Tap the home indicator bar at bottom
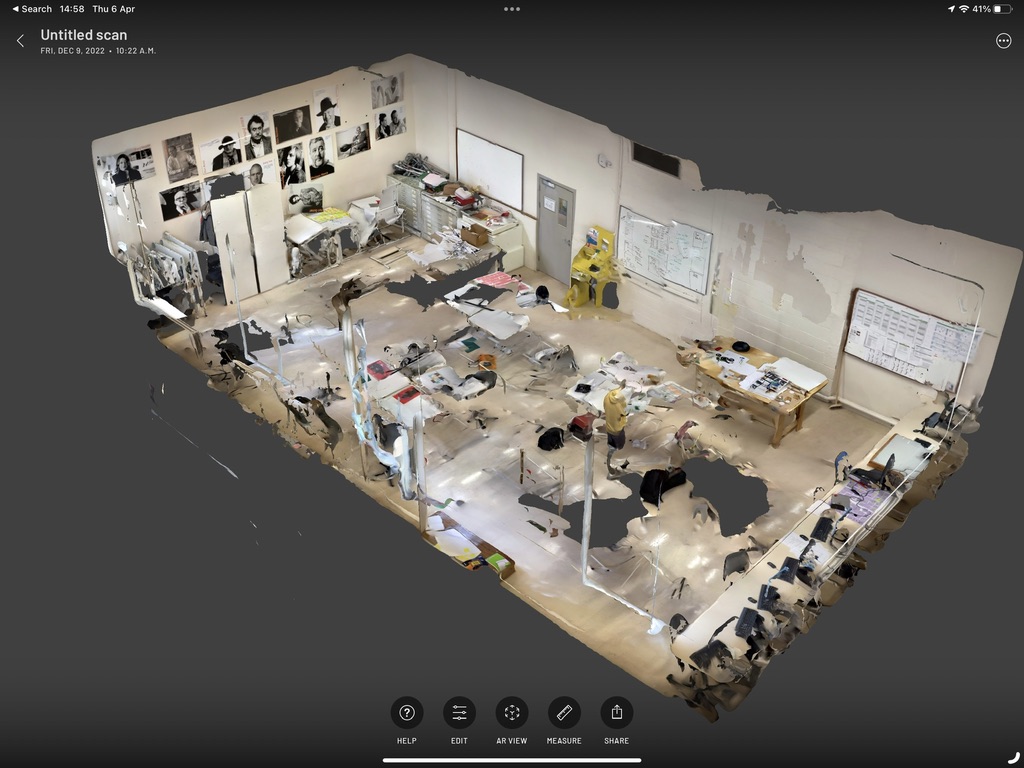The image size is (1024, 768). (512, 760)
